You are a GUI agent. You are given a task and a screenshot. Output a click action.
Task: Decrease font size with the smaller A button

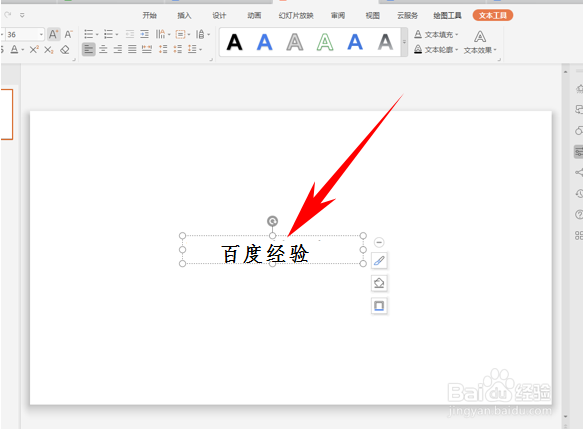68,34
